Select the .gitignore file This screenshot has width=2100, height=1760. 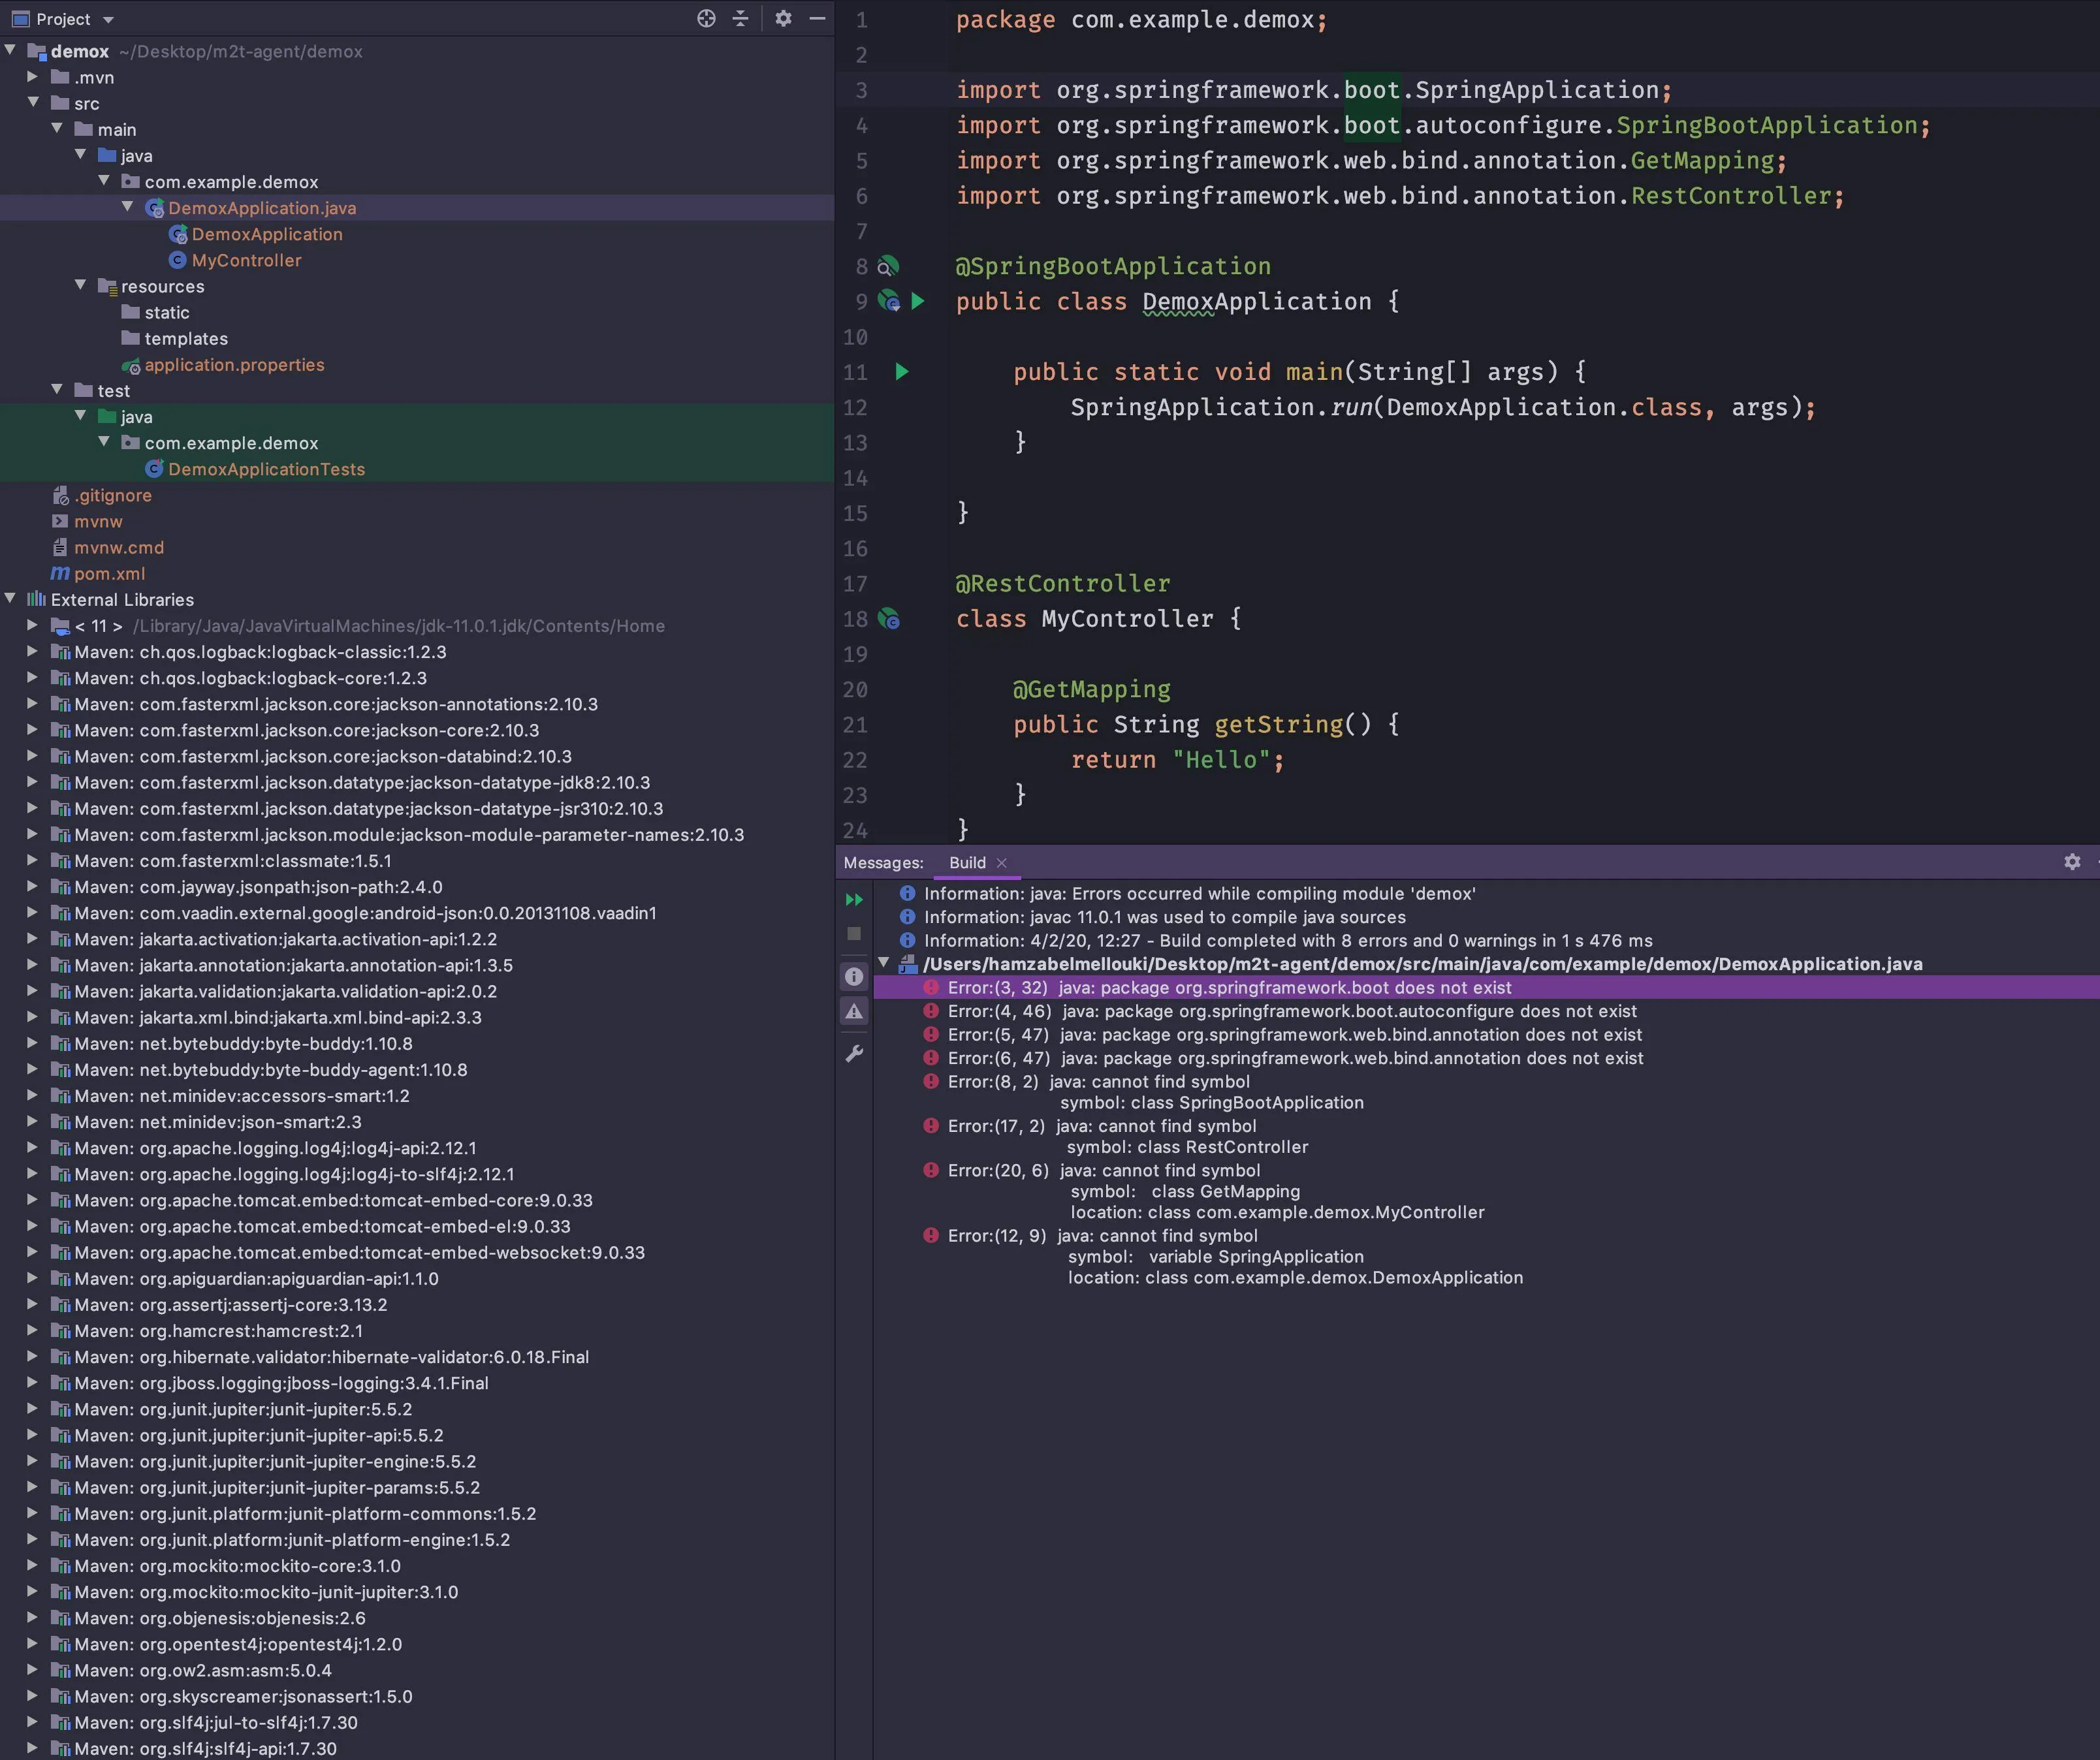pyautogui.click(x=113, y=495)
